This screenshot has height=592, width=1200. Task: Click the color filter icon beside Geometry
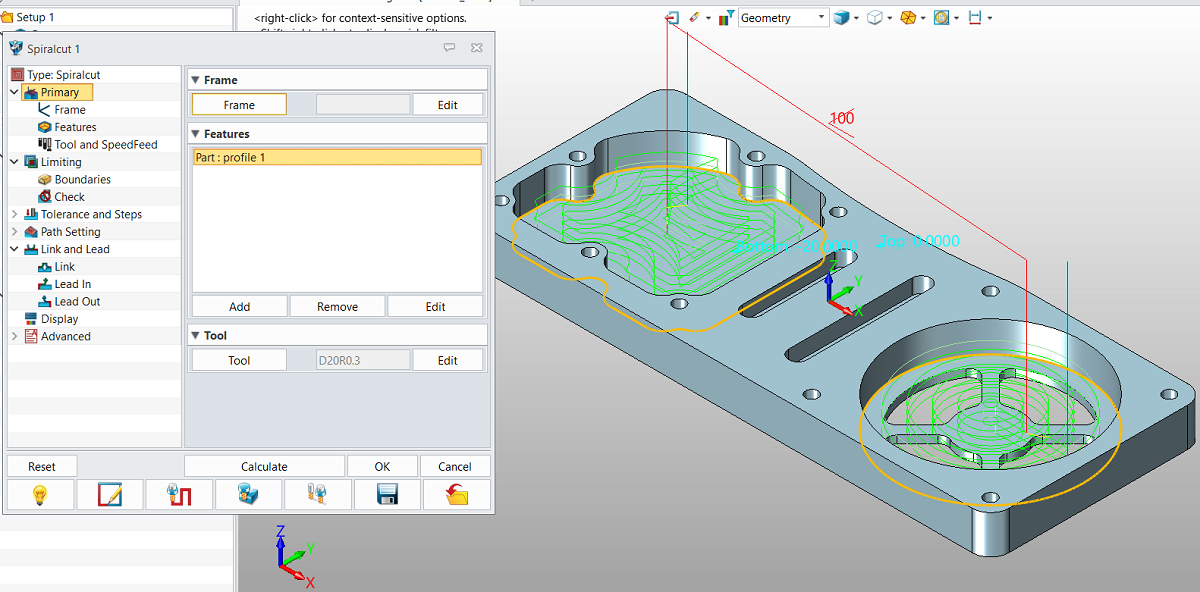coord(725,18)
